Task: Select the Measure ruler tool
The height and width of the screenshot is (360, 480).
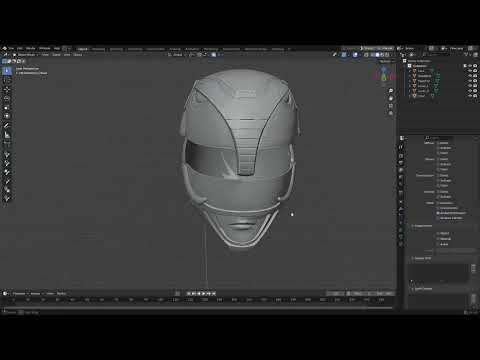Action: click(x=7, y=135)
